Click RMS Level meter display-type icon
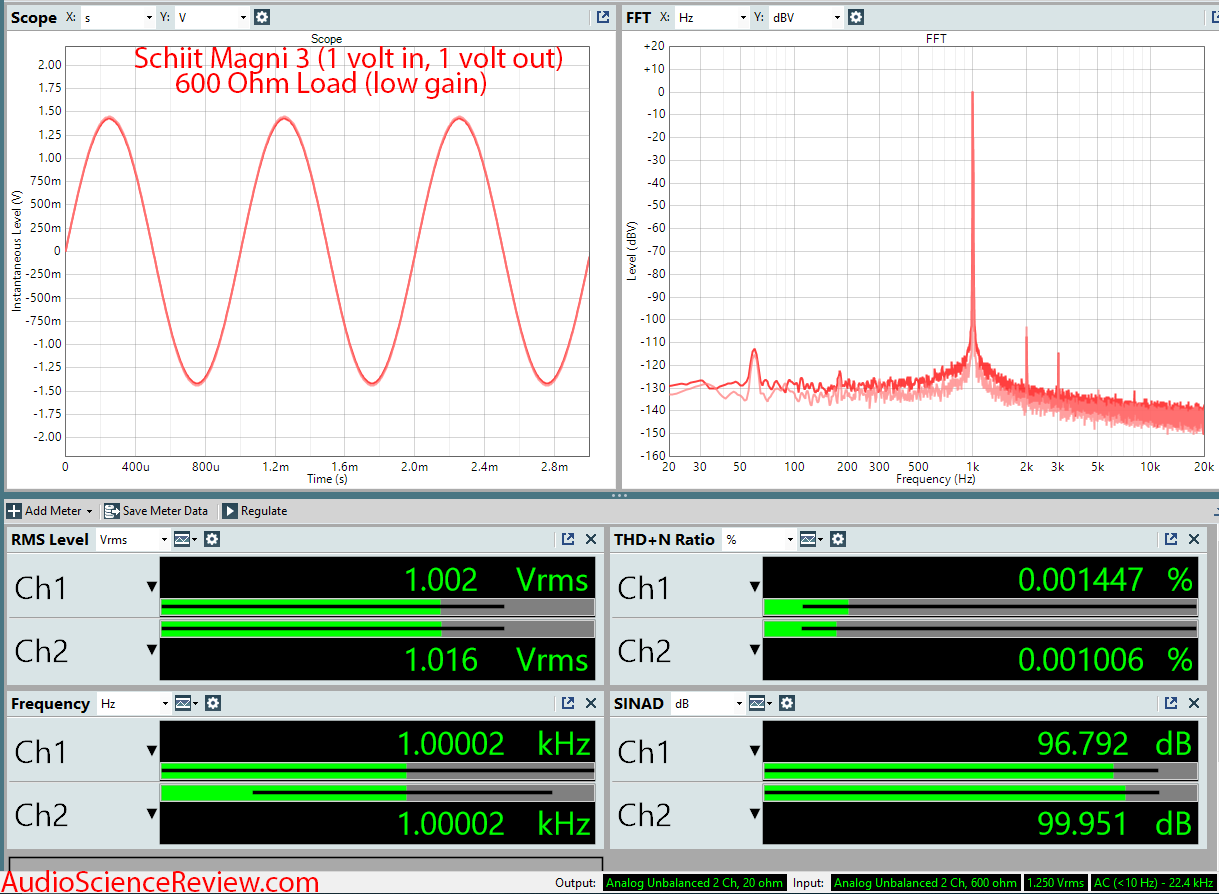Image resolution: width=1219 pixels, height=894 pixels. point(186,539)
